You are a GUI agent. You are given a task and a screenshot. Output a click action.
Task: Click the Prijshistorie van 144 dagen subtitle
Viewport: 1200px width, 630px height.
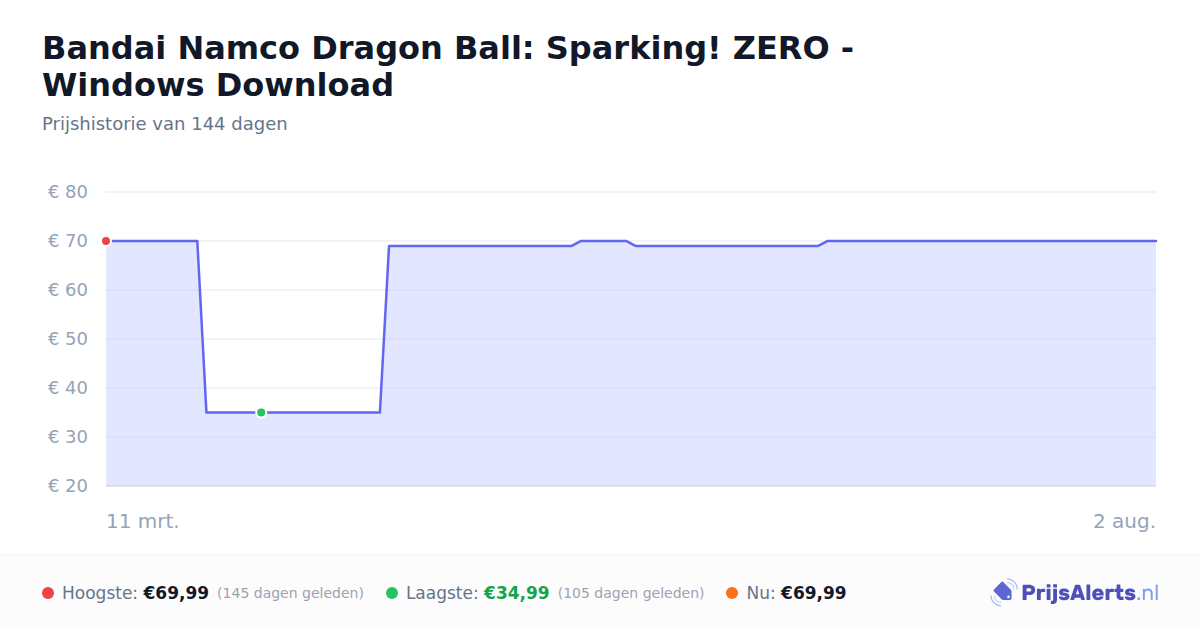coord(165,124)
